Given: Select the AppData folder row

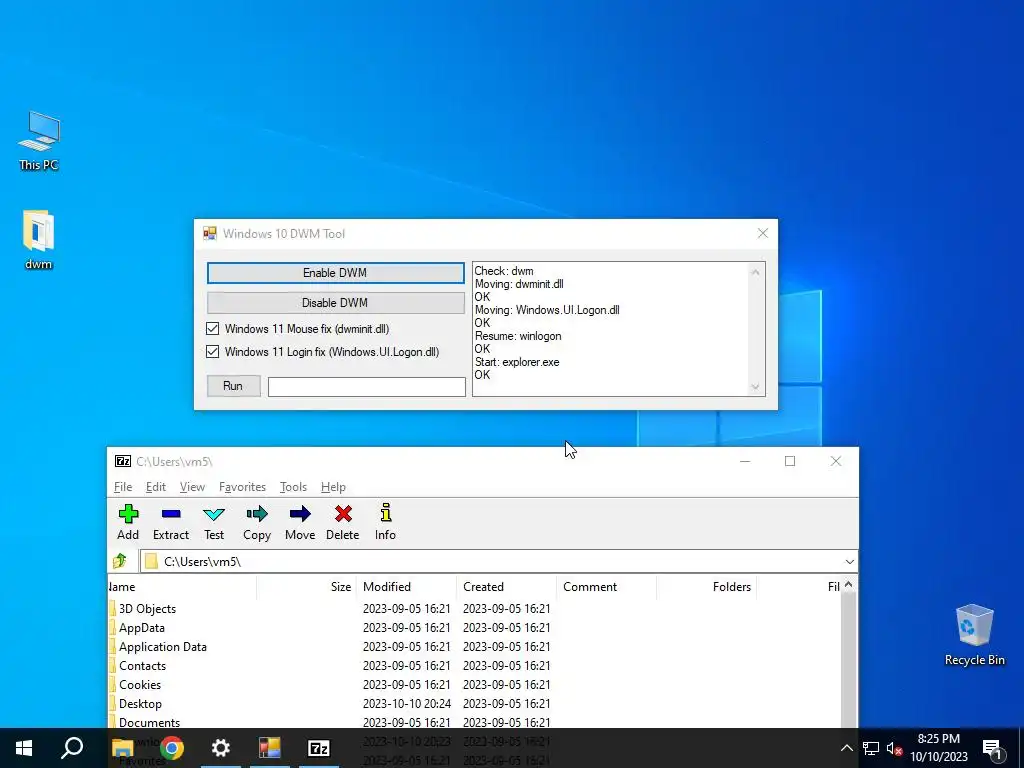Looking at the screenshot, I should coord(474,628).
